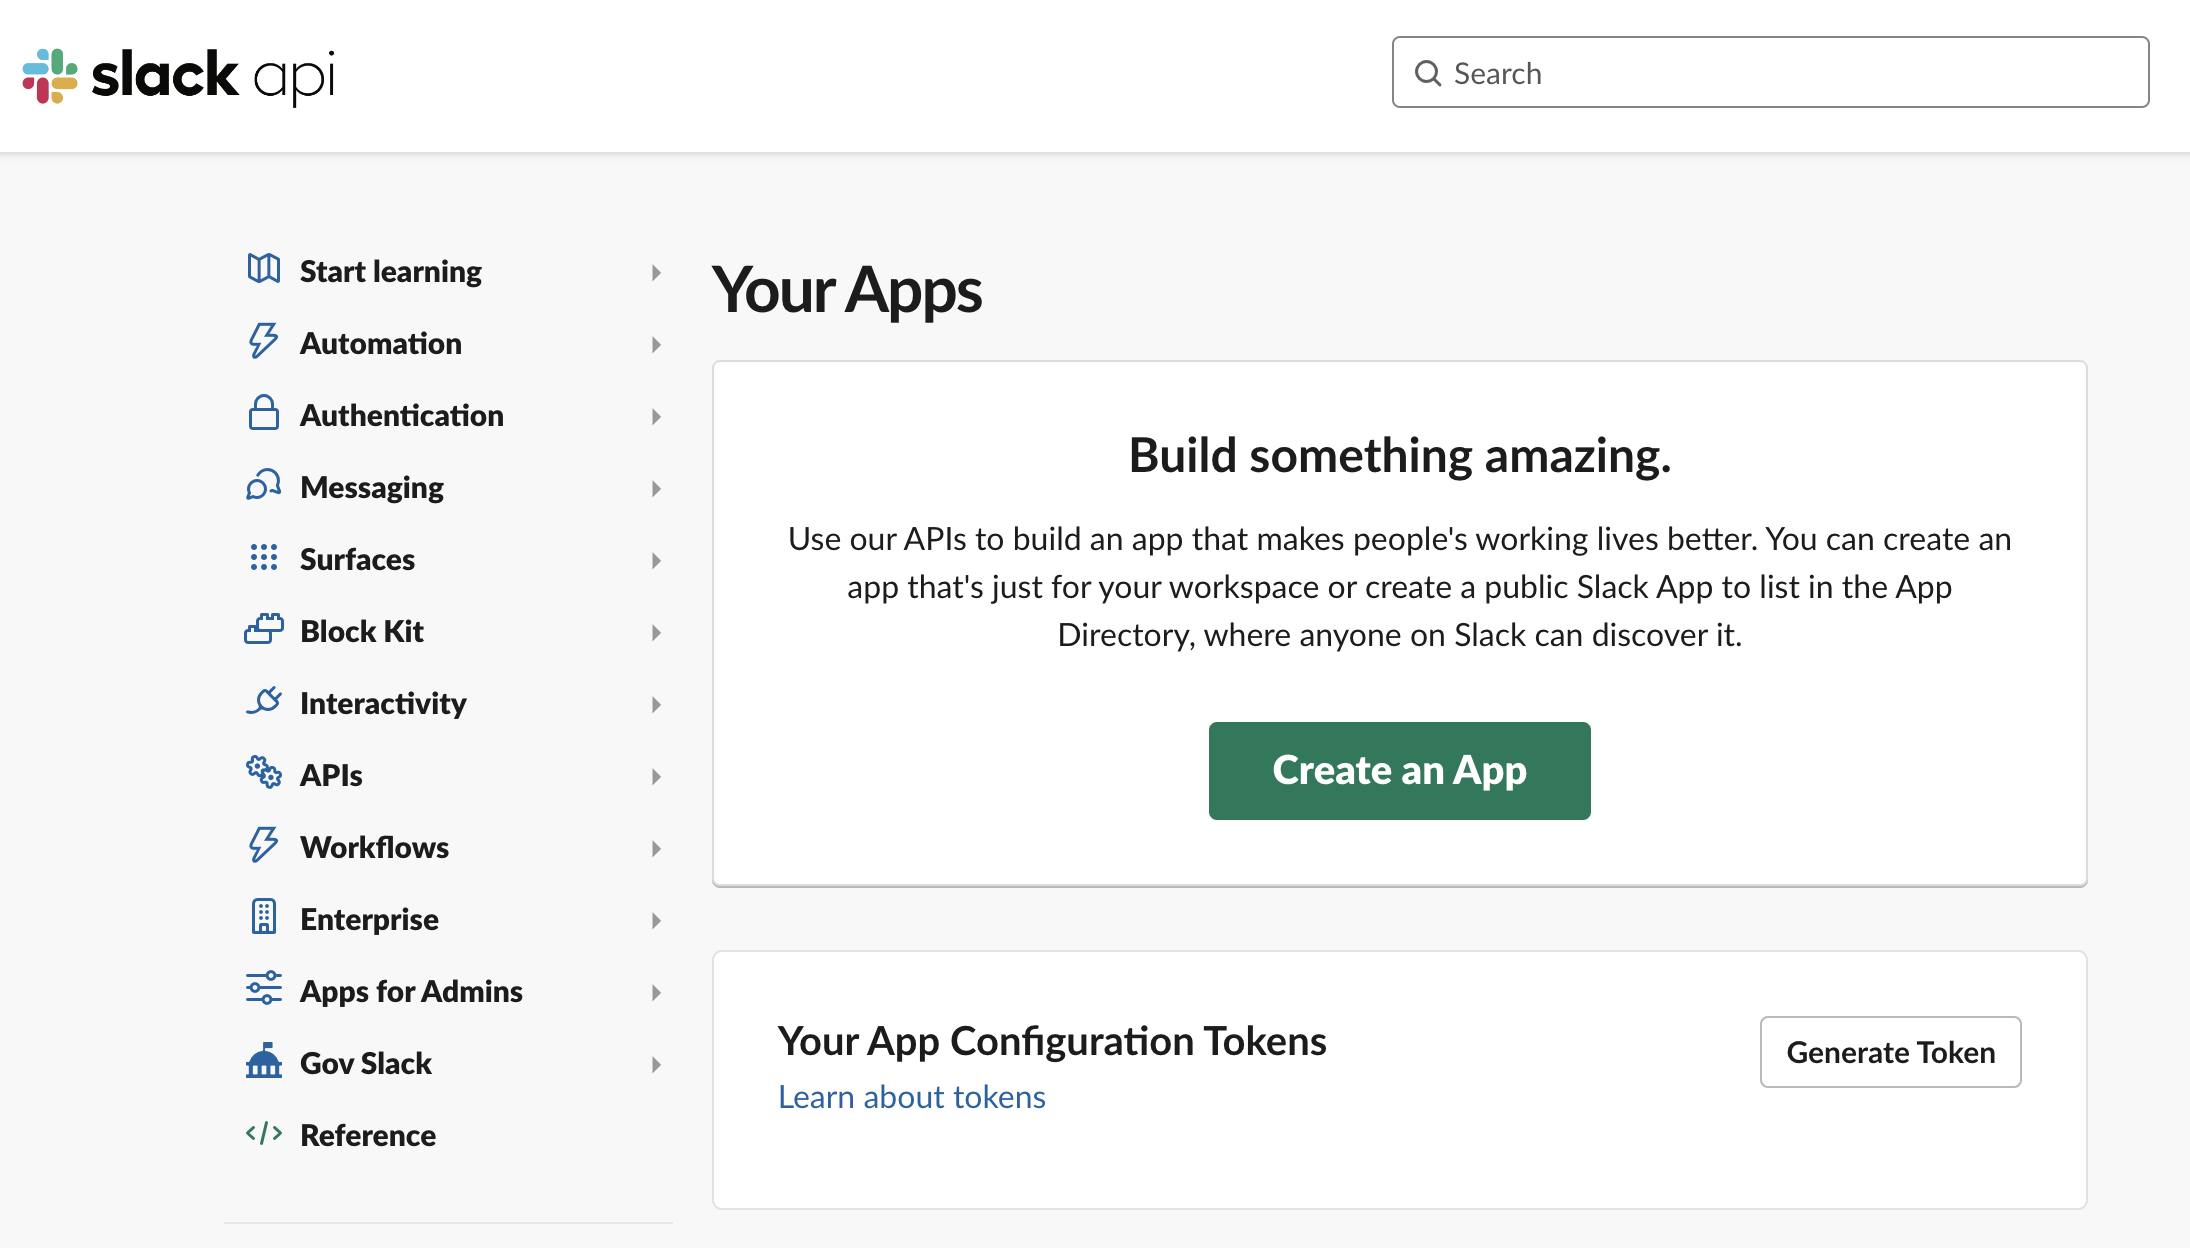Click the Messaging speech bubble icon
This screenshot has height=1248, width=2190.
coord(263,486)
